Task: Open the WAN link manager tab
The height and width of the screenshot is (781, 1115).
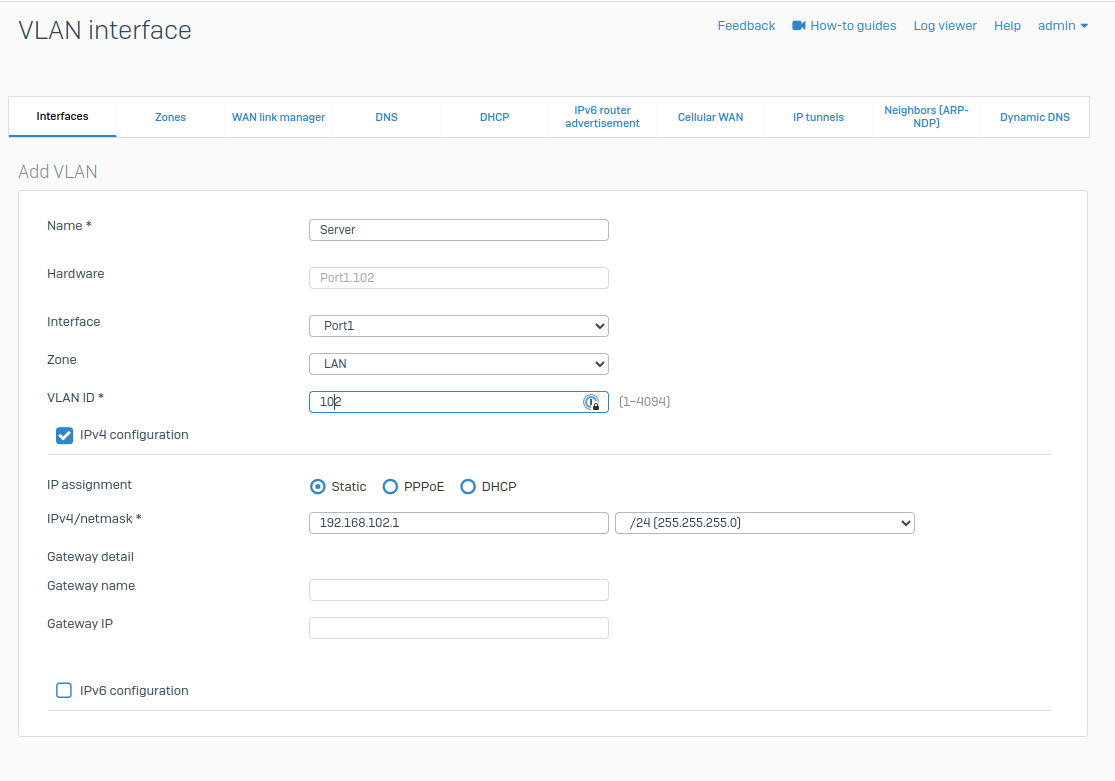Action: [x=279, y=117]
